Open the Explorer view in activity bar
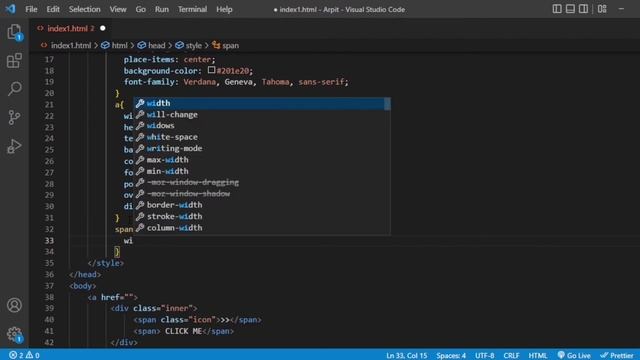This screenshot has height=360, width=640. (x=14, y=32)
